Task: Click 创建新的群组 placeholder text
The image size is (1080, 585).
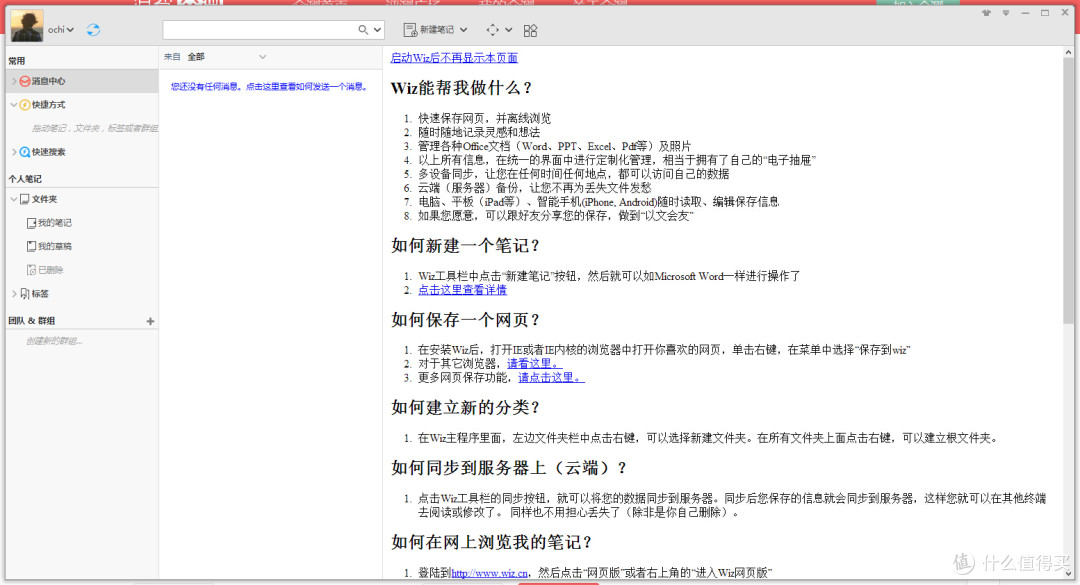Action: (54, 340)
